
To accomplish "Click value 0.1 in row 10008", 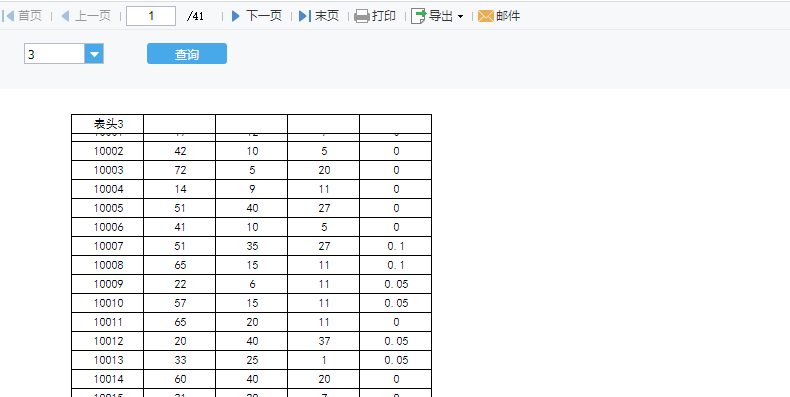I will (396, 265).
